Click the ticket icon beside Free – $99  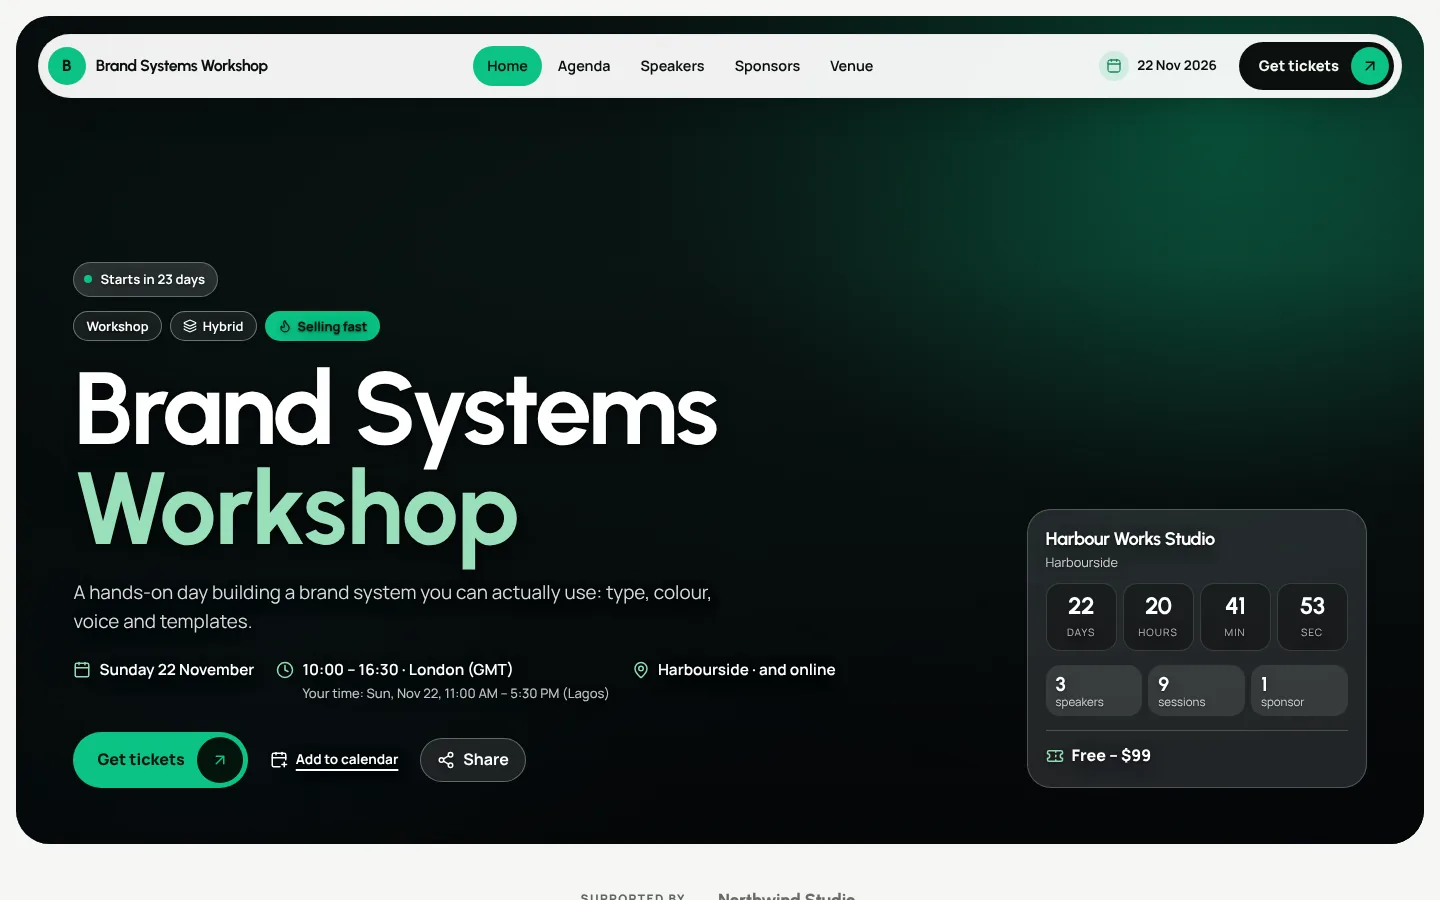click(1055, 756)
